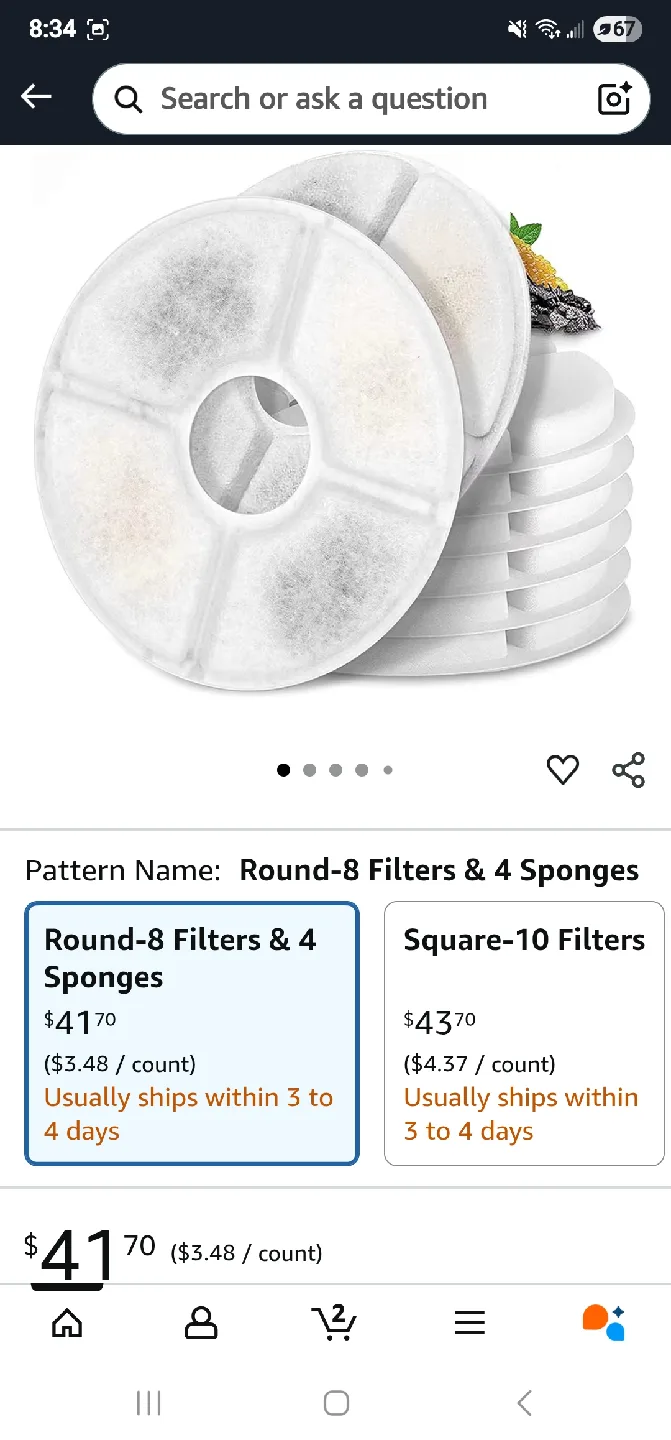Launch the Rufus AI assistant icon
671x1440 pixels.
coord(601,1322)
